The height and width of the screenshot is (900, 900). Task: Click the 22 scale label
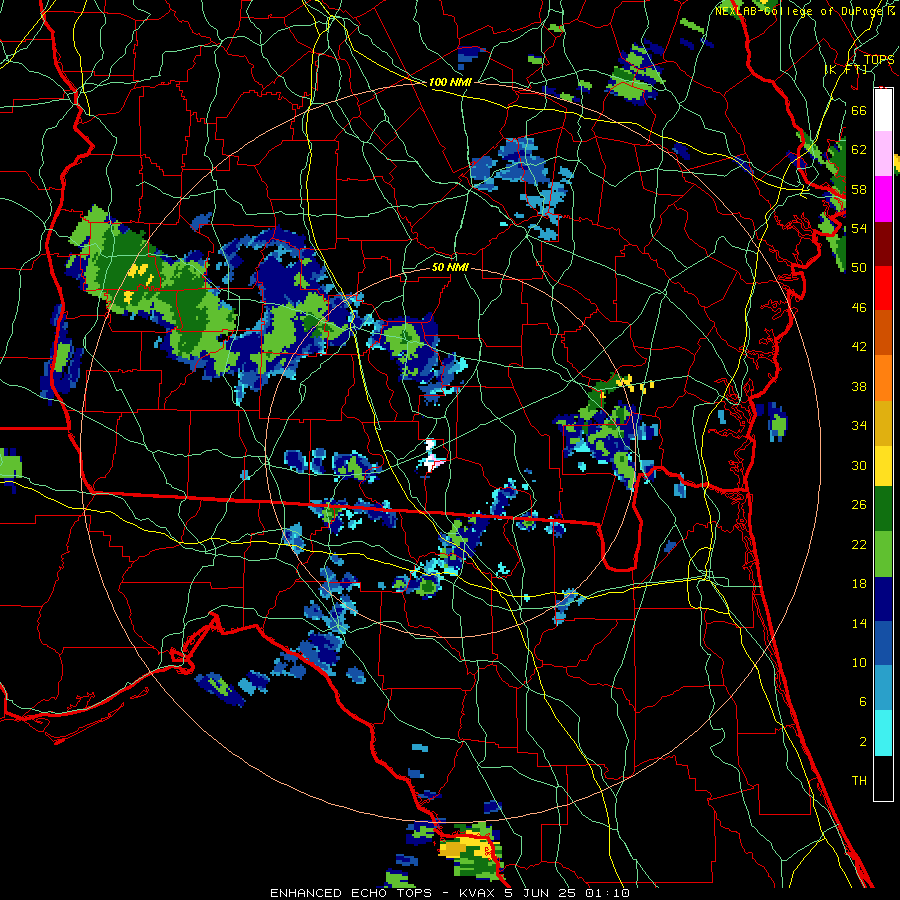point(859,545)
